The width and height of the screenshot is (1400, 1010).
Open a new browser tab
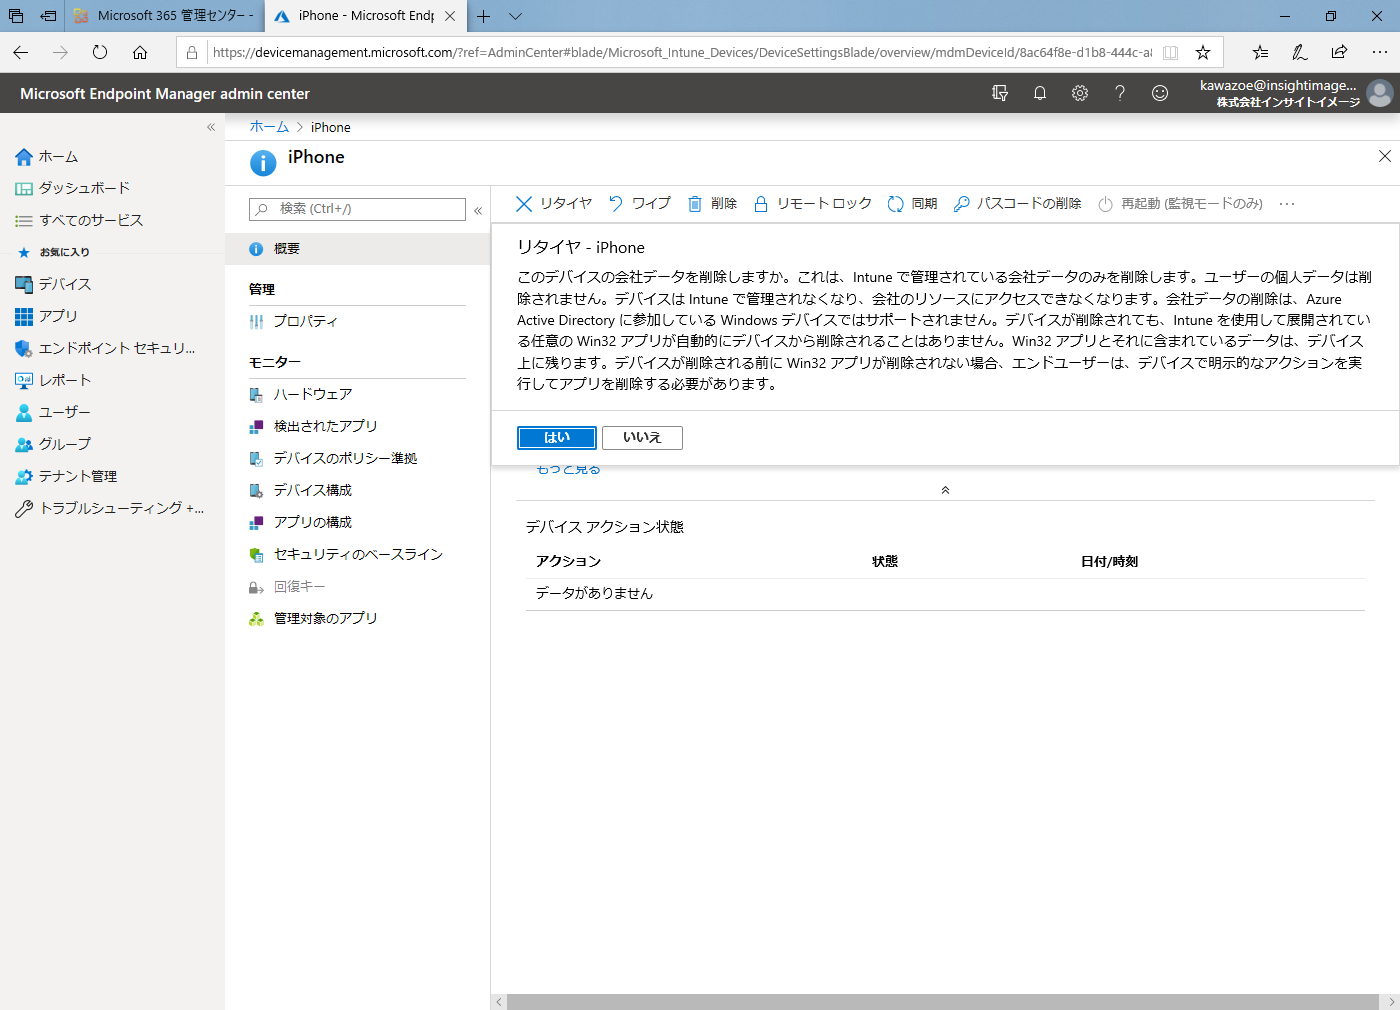click(484, 16)
